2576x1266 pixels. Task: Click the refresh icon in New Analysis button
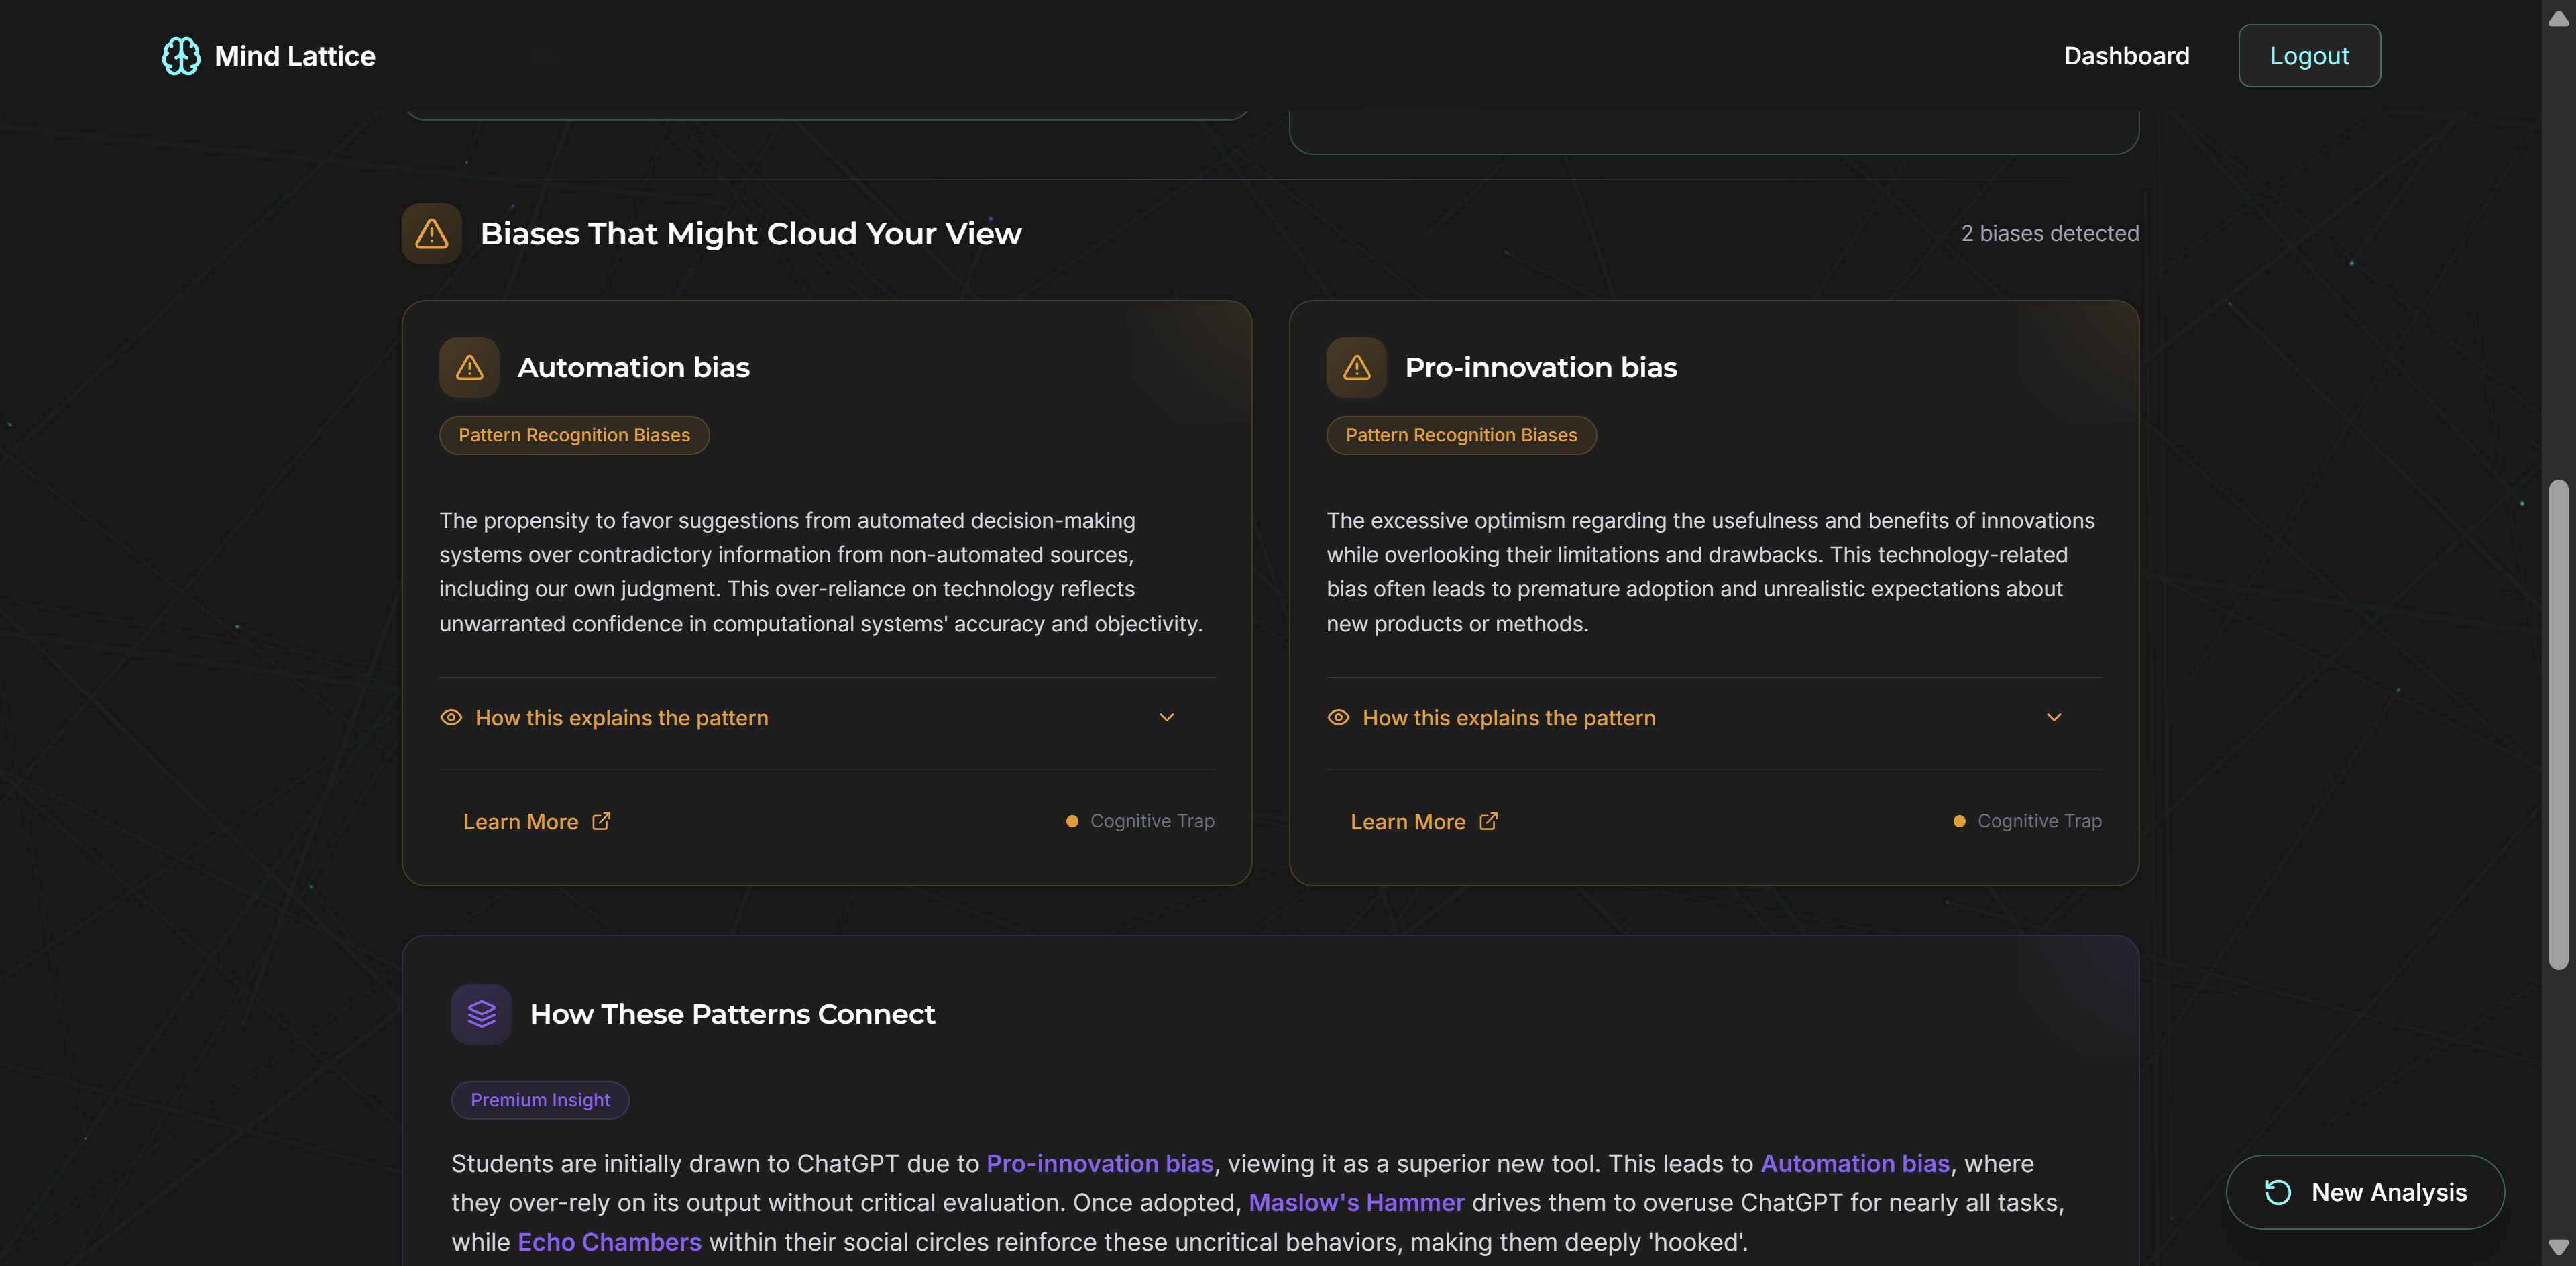point(2278,1192)
